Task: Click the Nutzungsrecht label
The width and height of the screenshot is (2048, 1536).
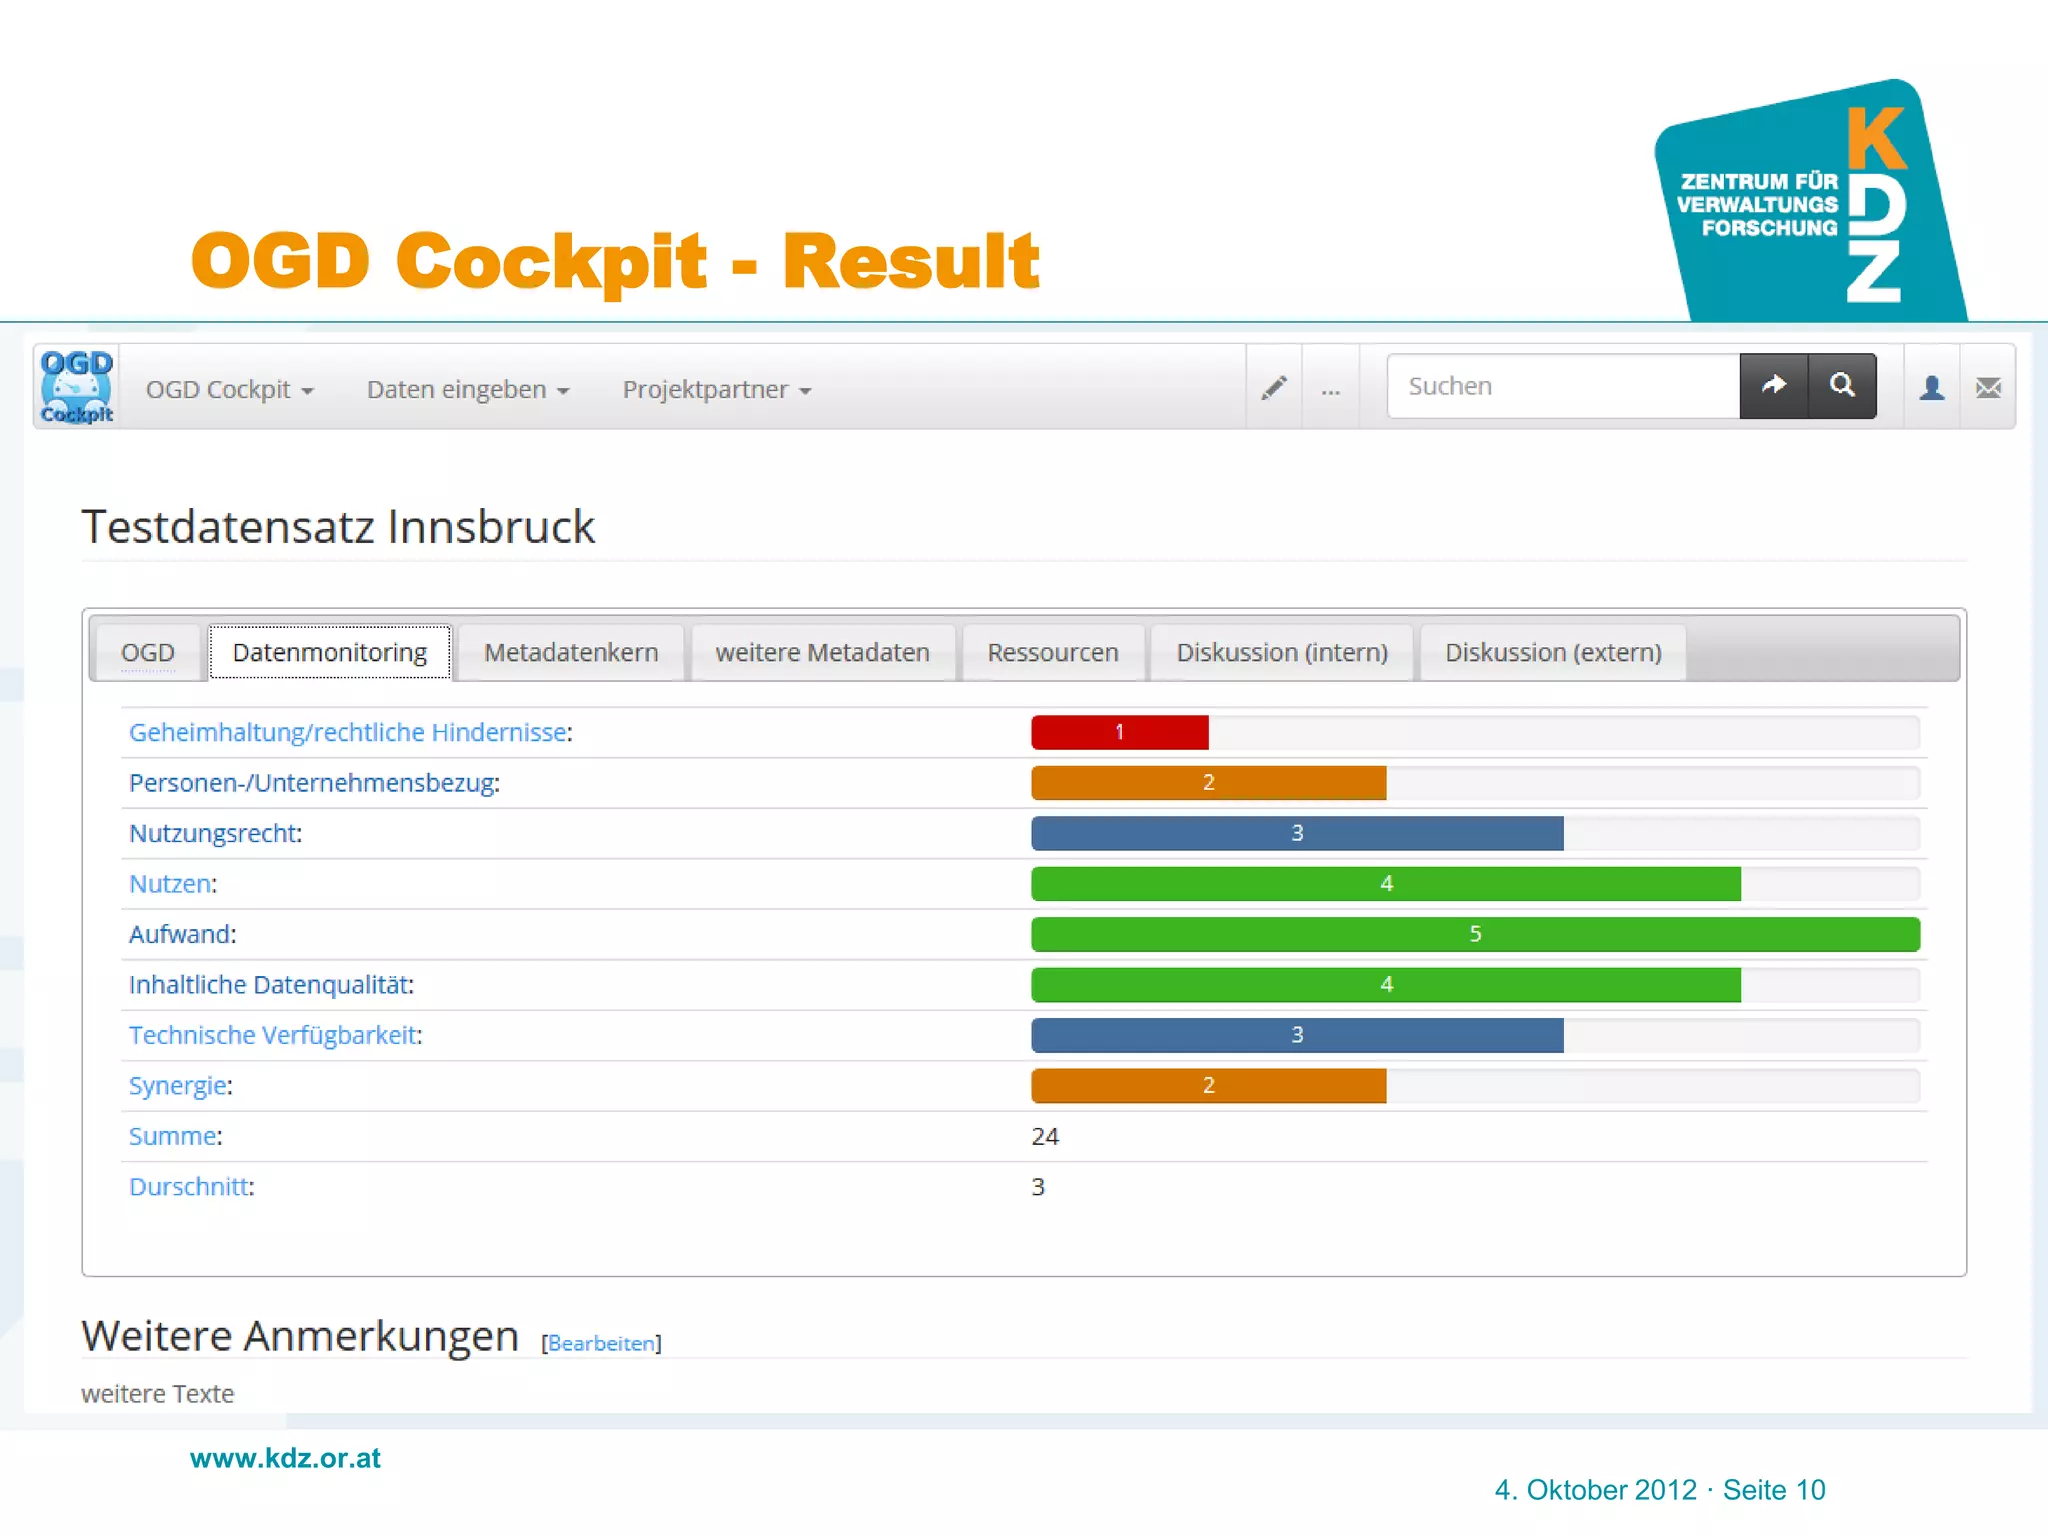Action: click(x=215, y=833)
